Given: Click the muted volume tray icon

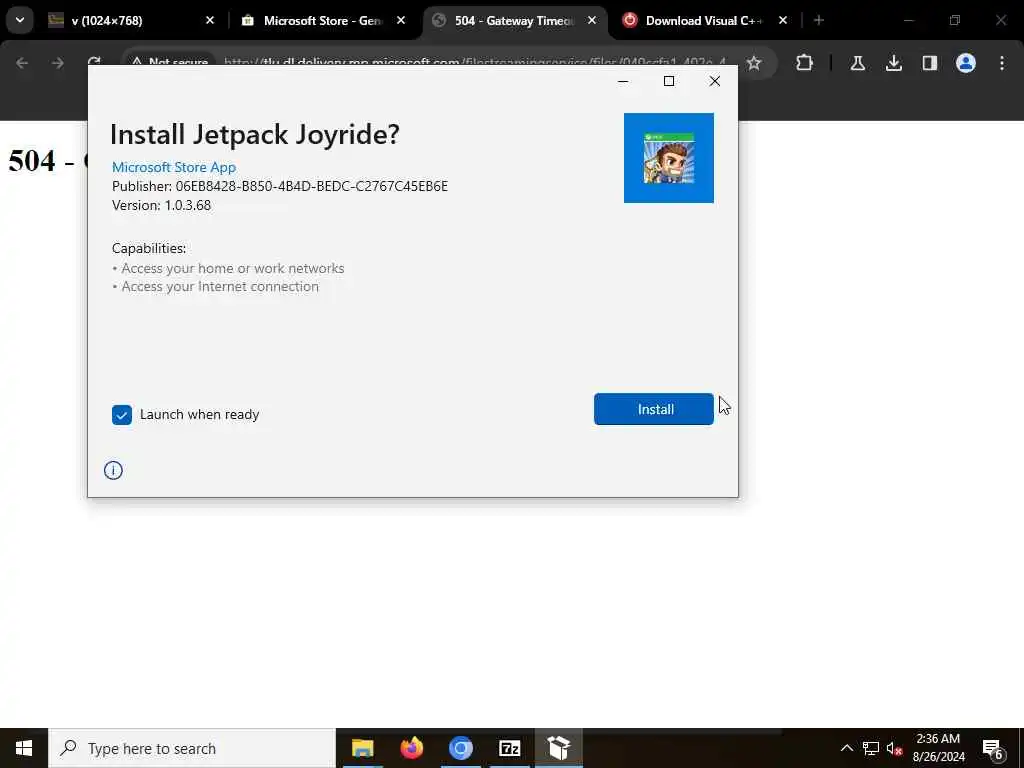Looking at the screenshot, I should 895,748.
